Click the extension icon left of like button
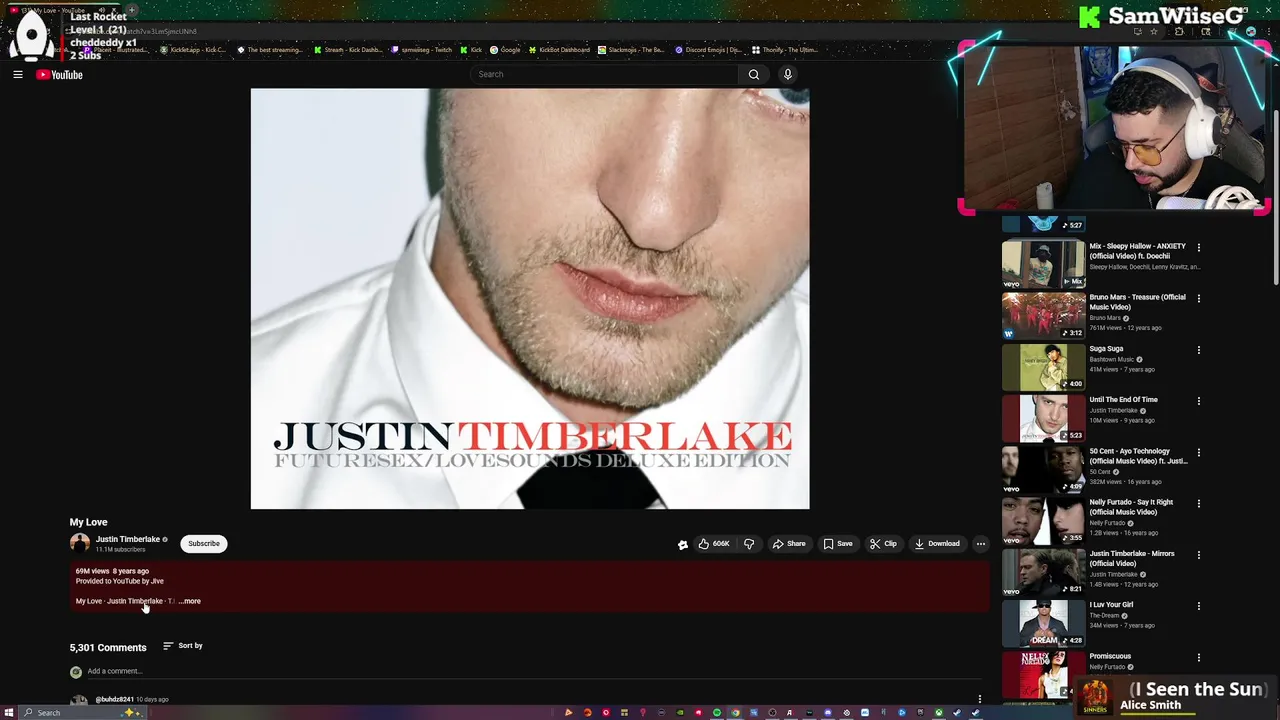This screenshot has width=1280, height=720. 683,544
